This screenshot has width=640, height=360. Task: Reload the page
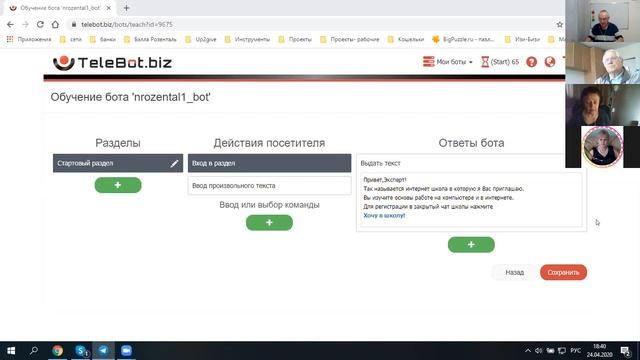pos(40,24)
